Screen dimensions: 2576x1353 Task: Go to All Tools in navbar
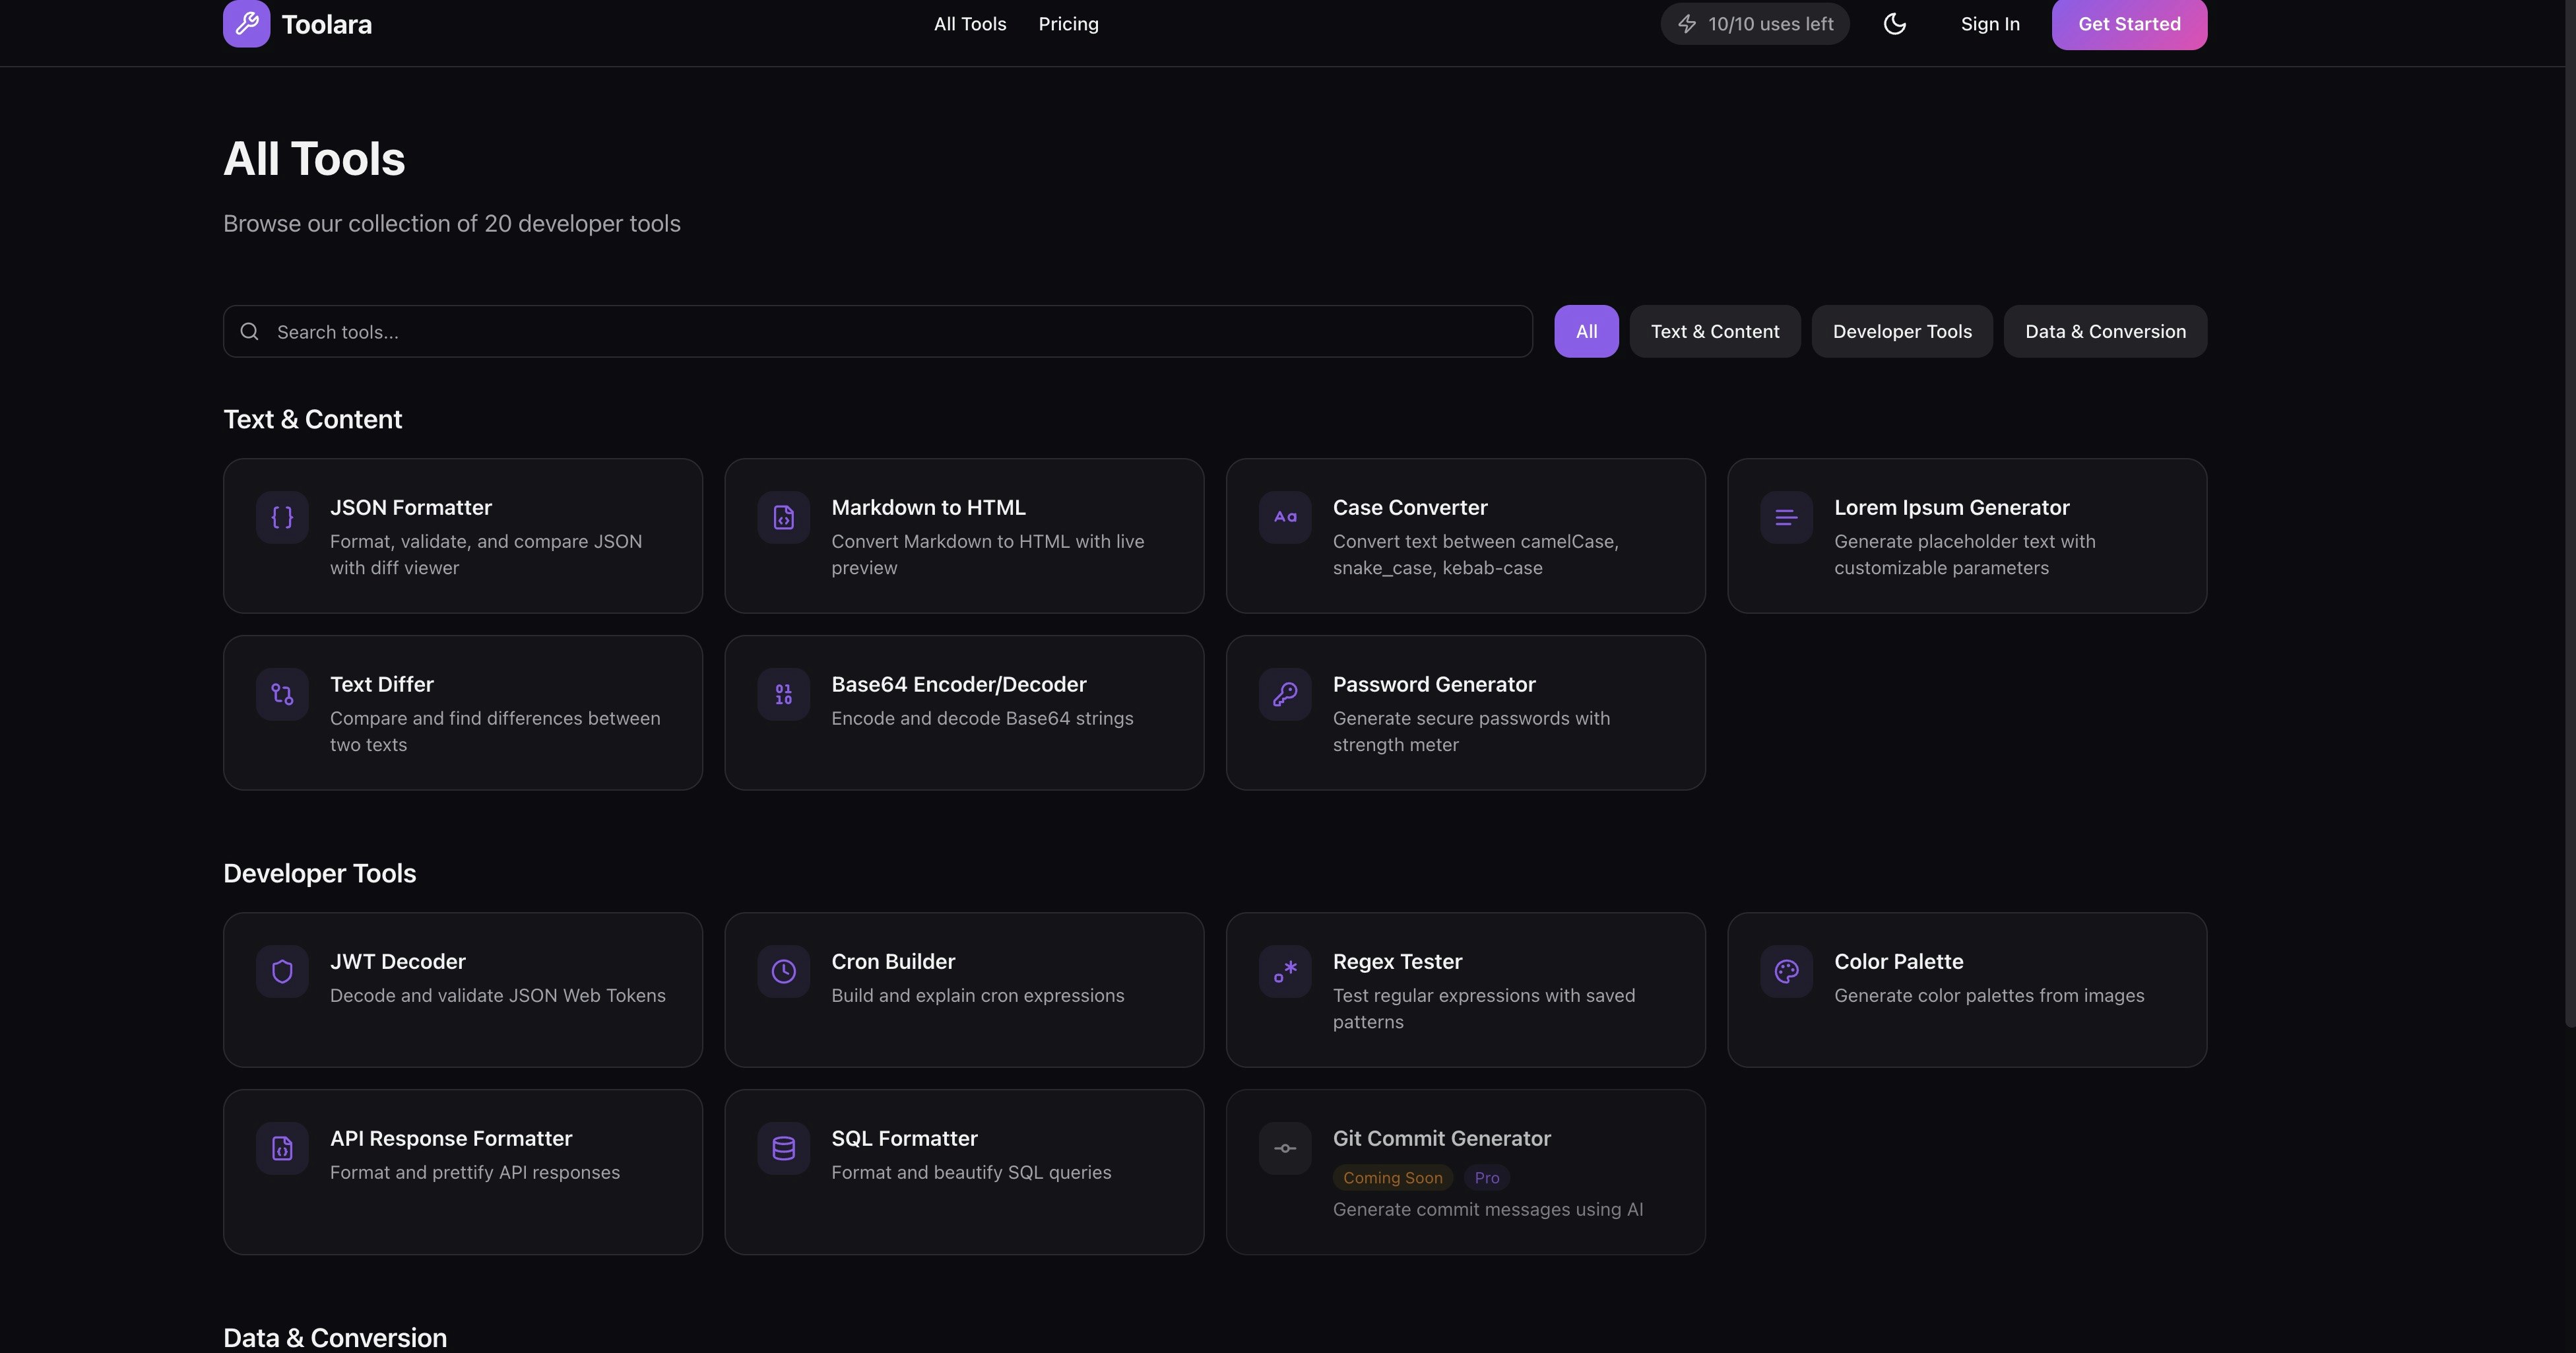(969, 24)
